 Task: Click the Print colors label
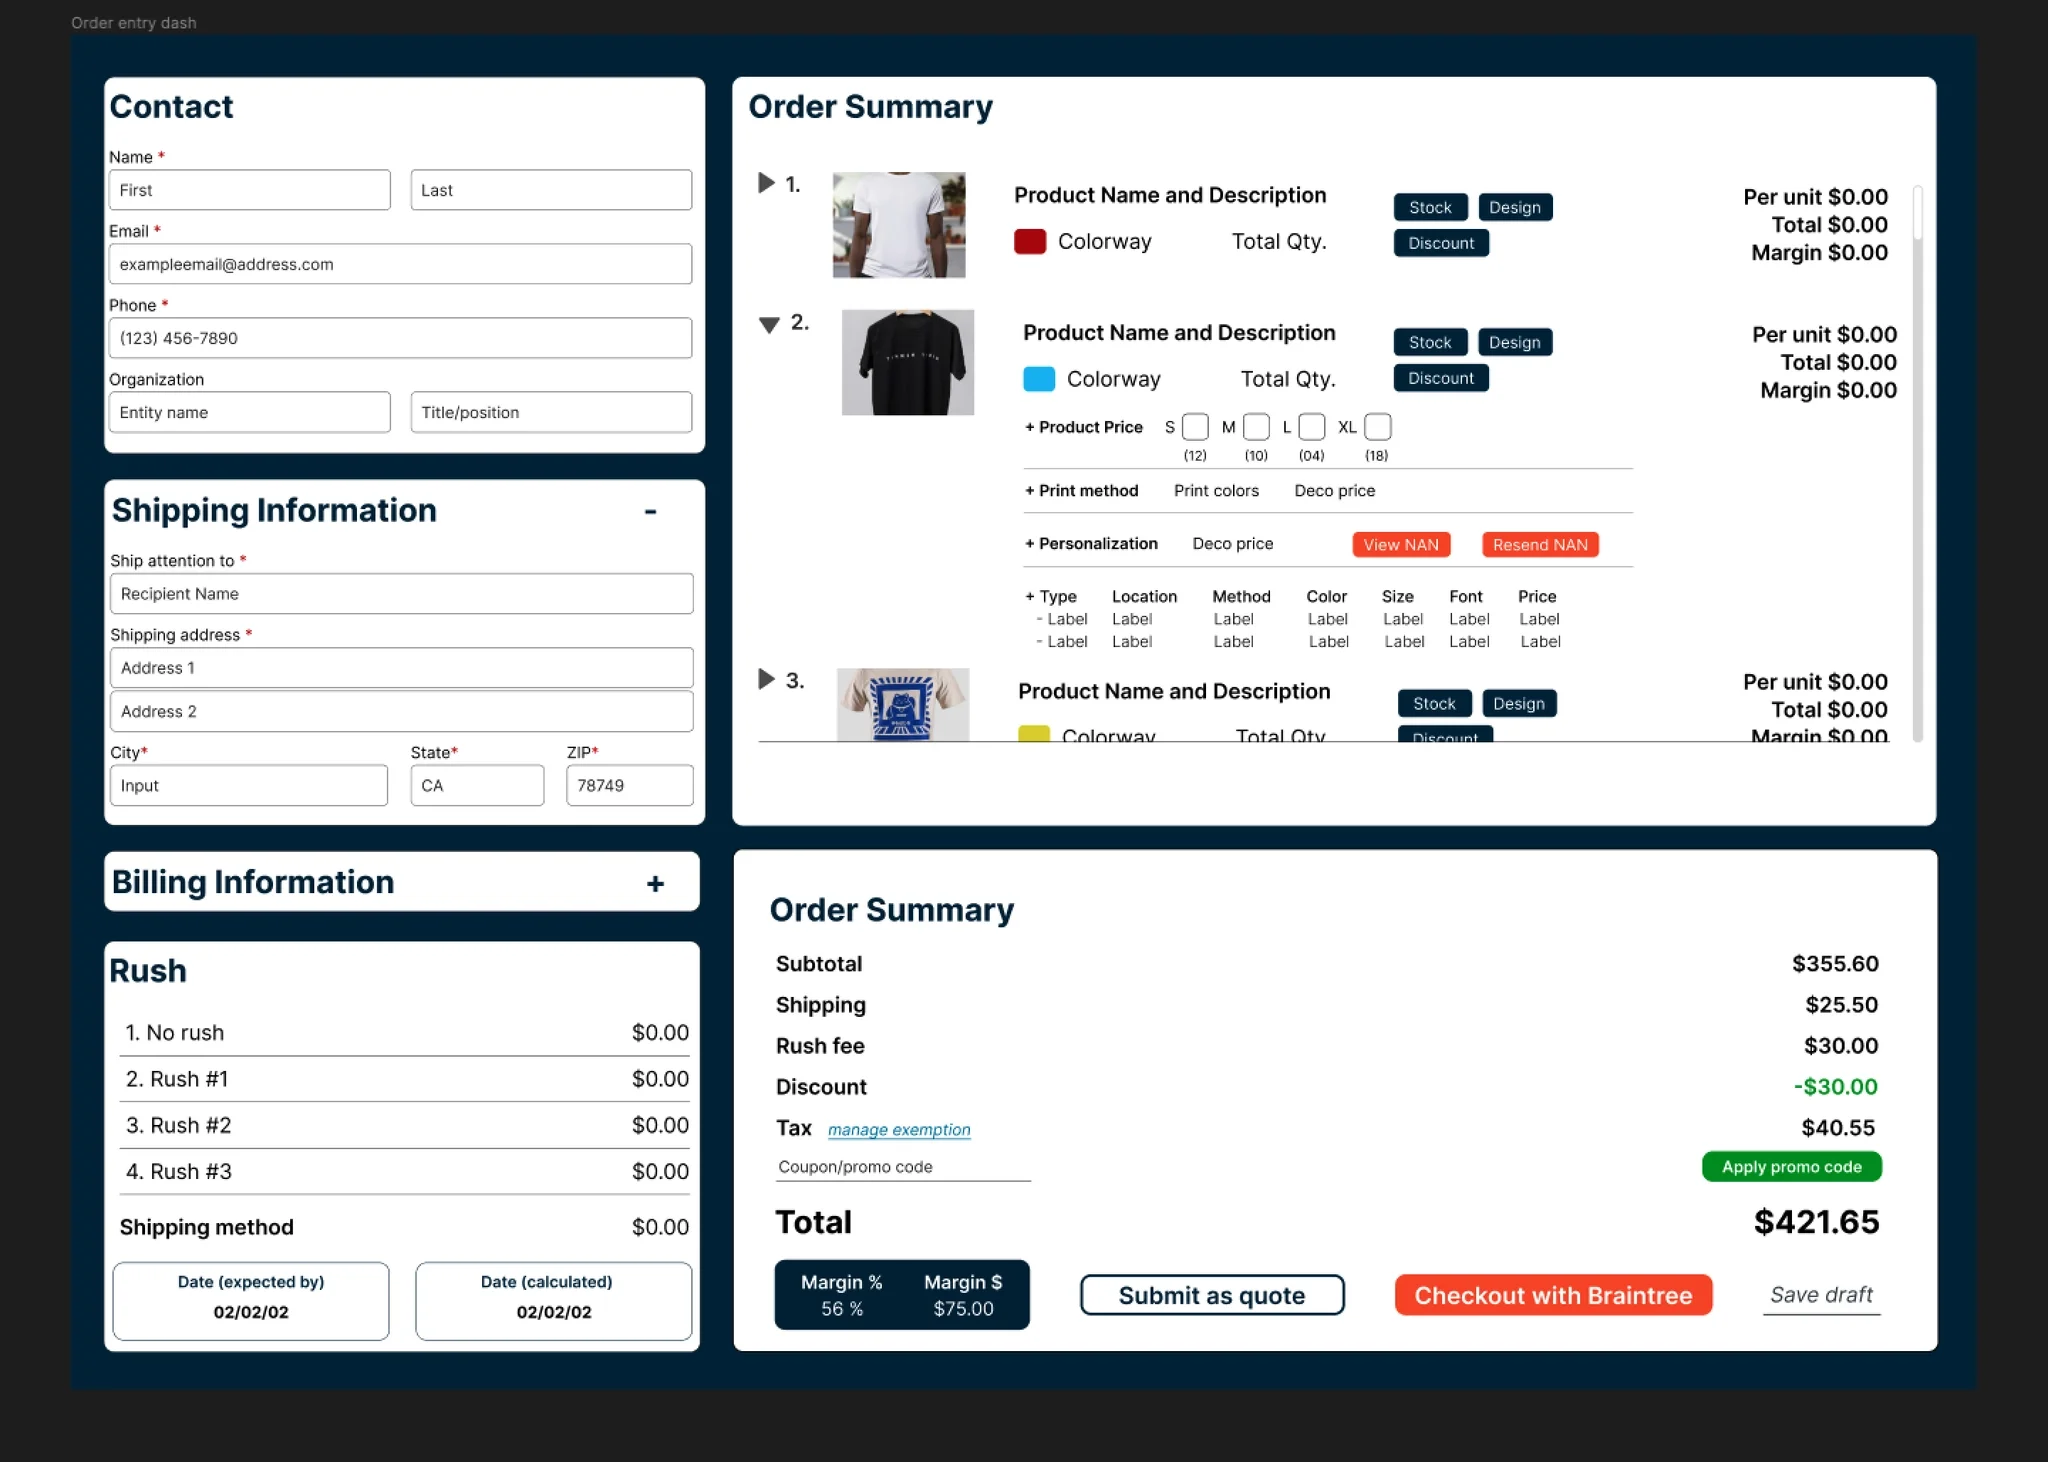point(1216,491)
